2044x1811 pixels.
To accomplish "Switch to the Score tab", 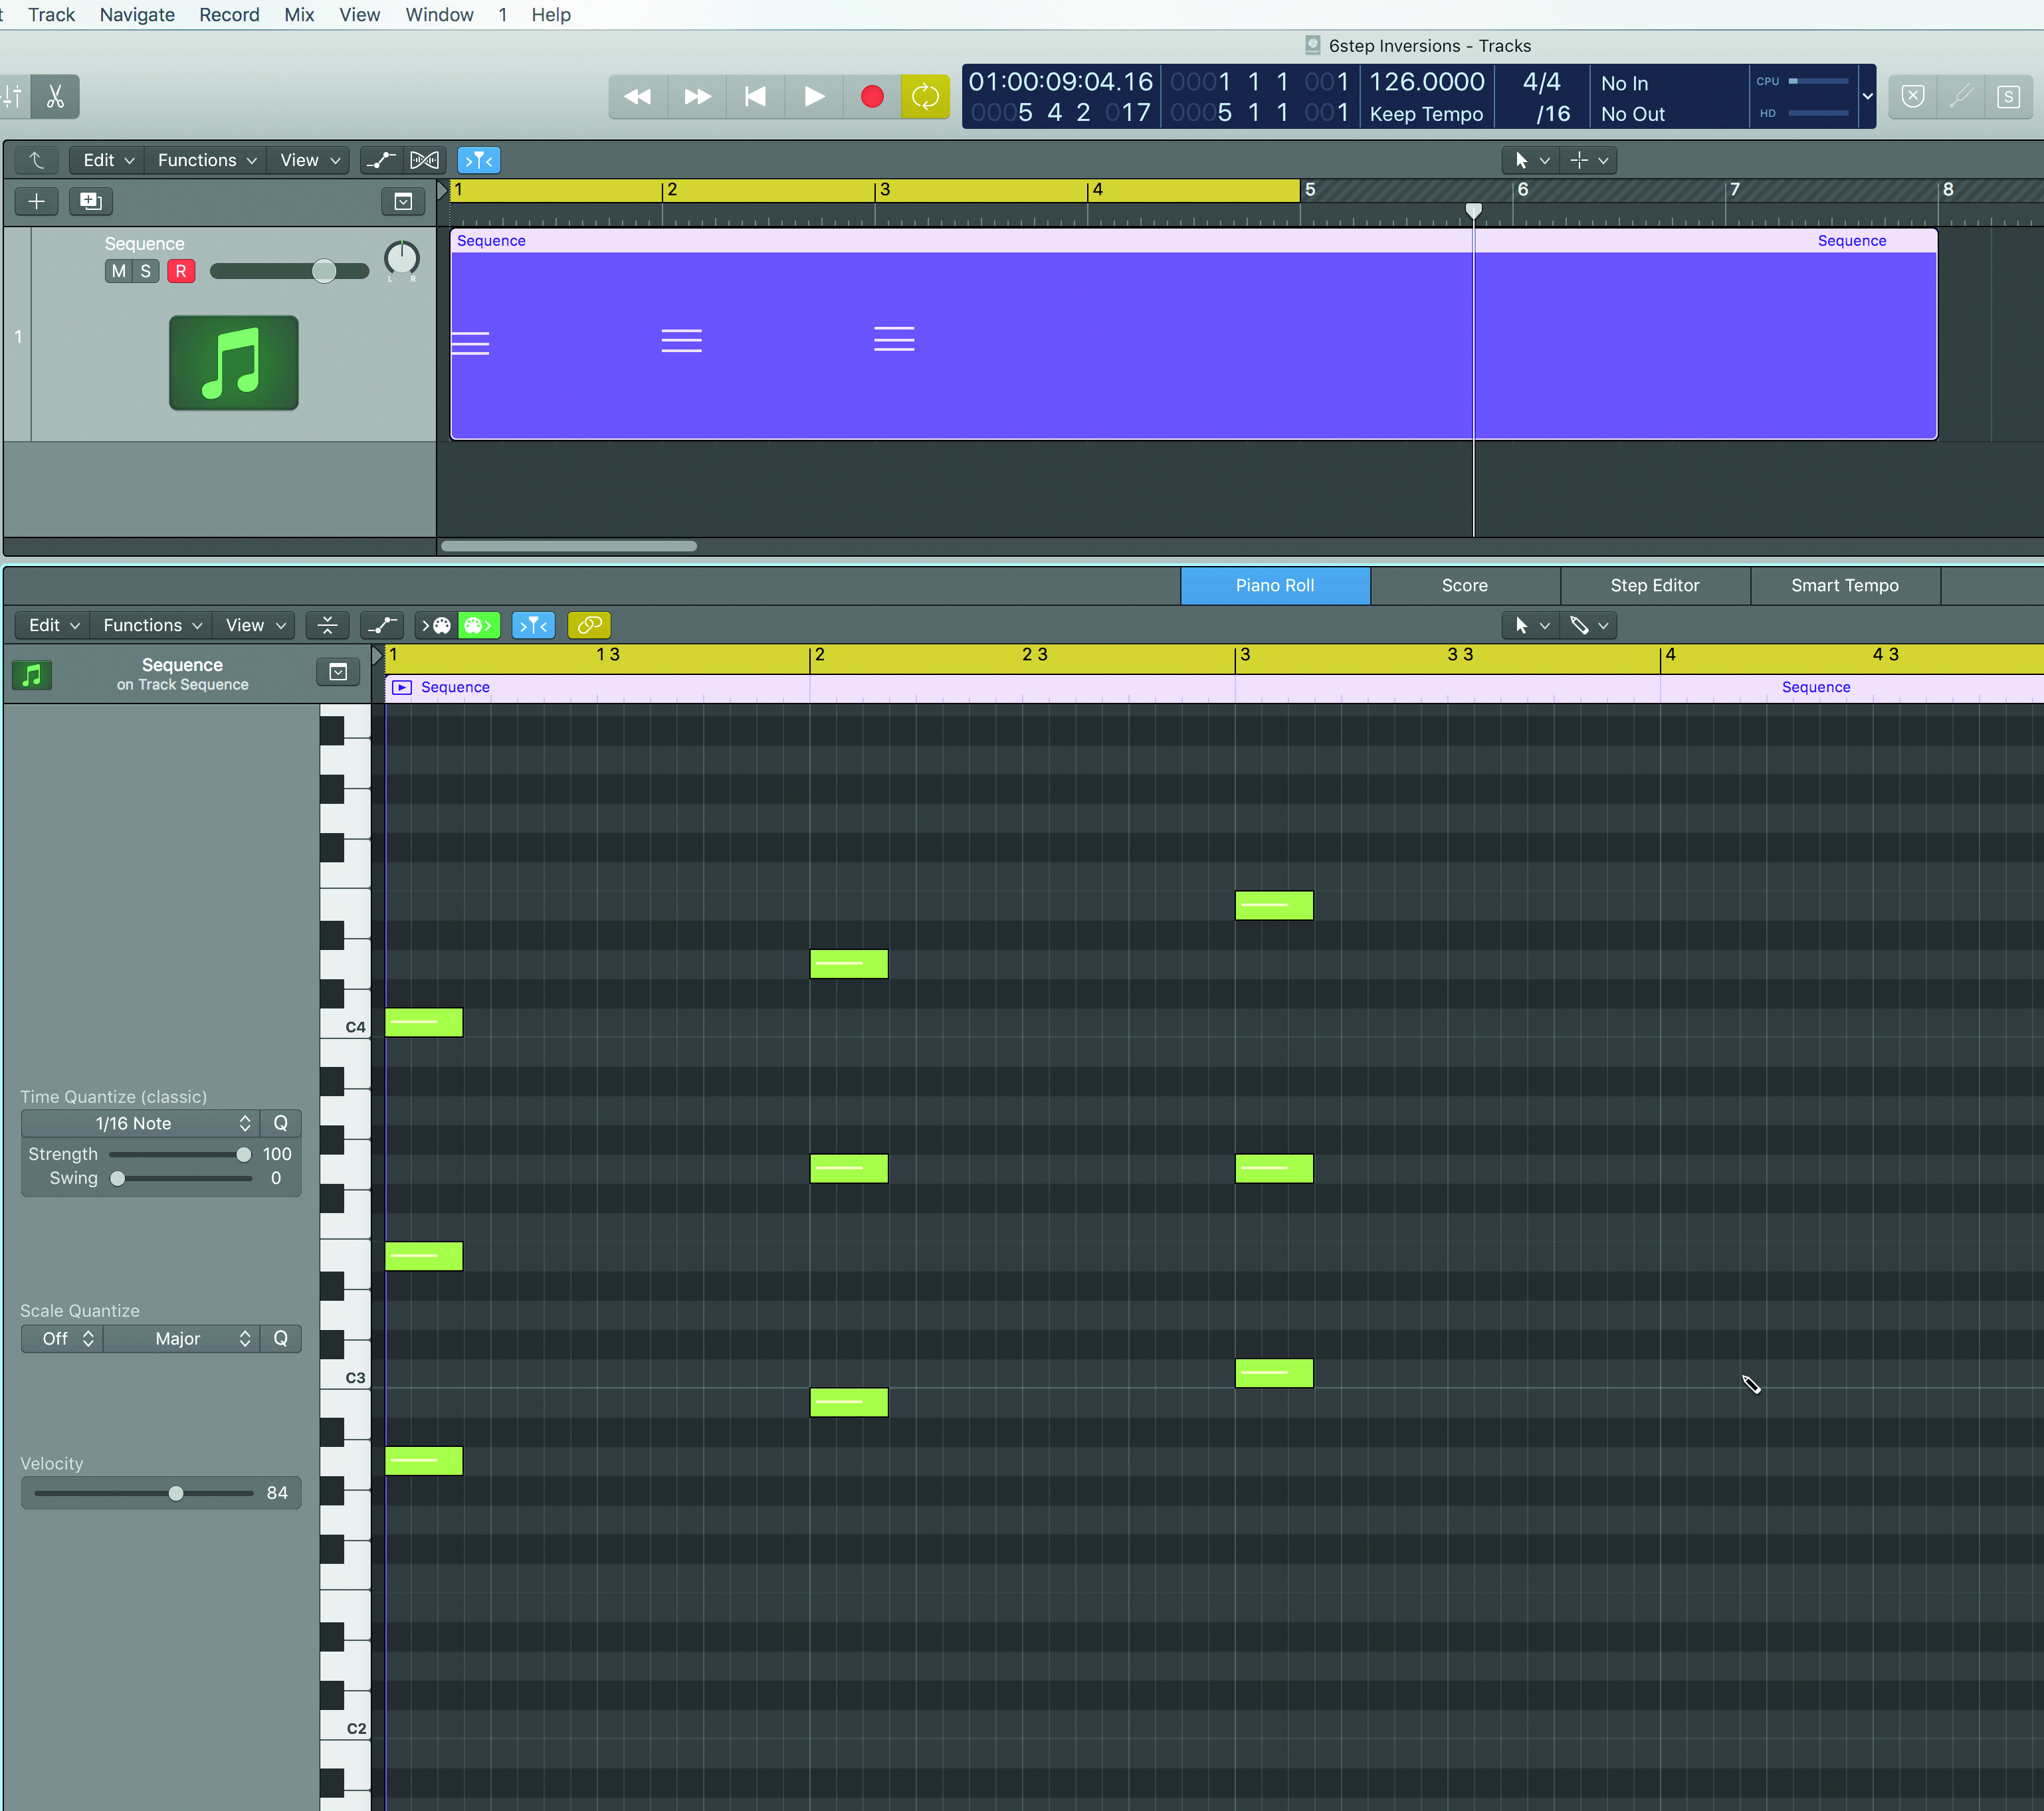I will click(x=1465, y=586).
